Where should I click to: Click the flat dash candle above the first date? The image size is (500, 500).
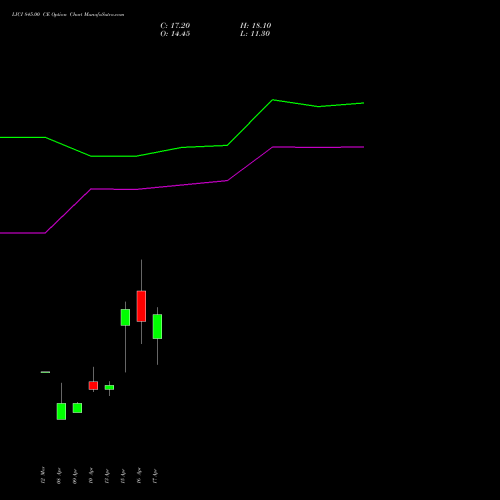(x=45, y=372)
